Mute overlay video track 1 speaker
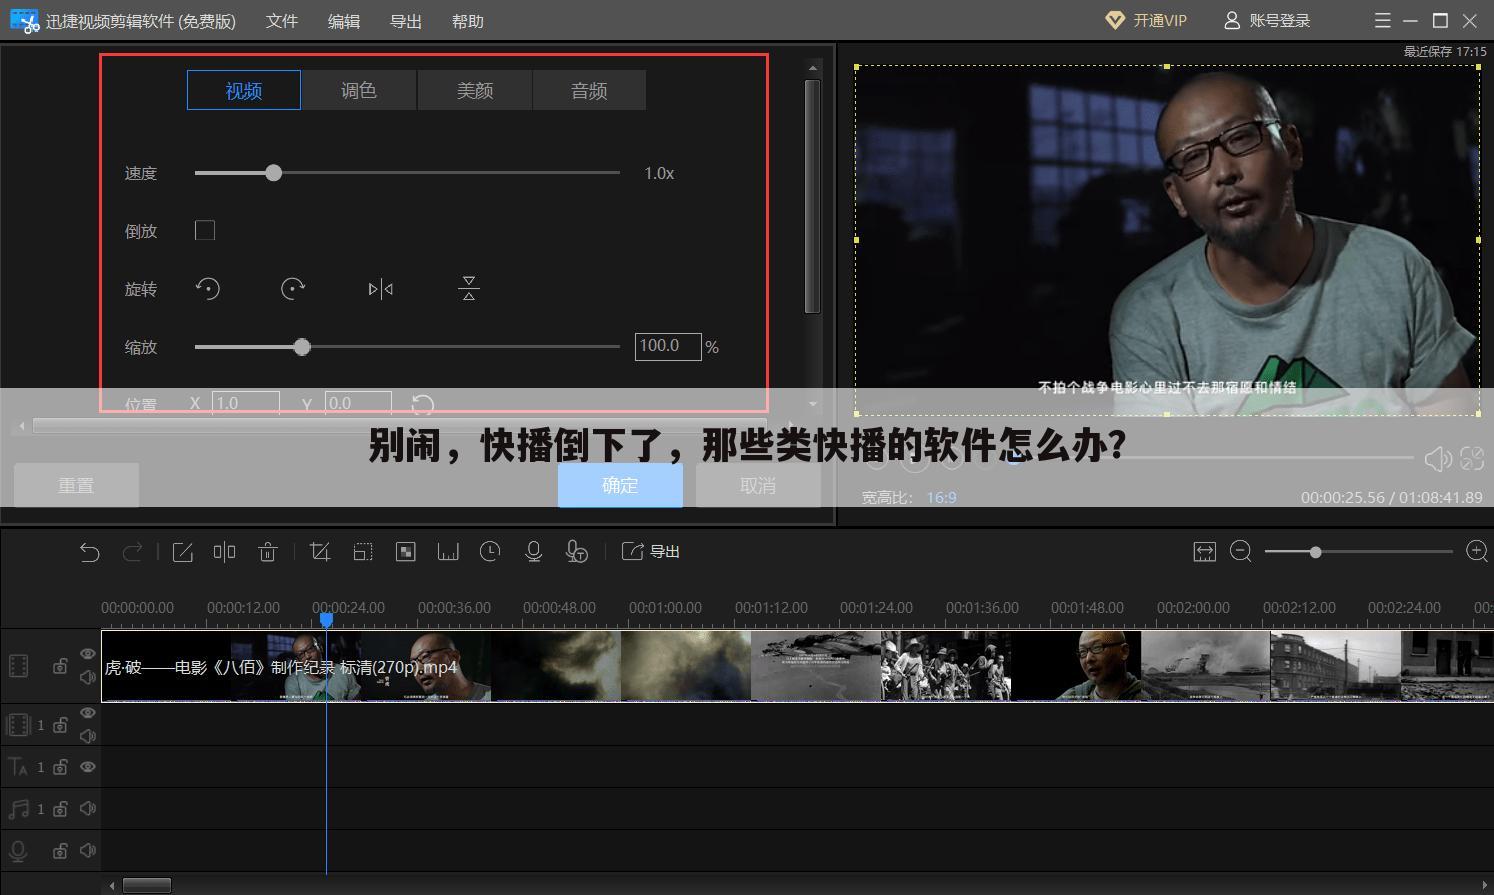Viewport: 1494px width, 895px height. tap(88, 736)
